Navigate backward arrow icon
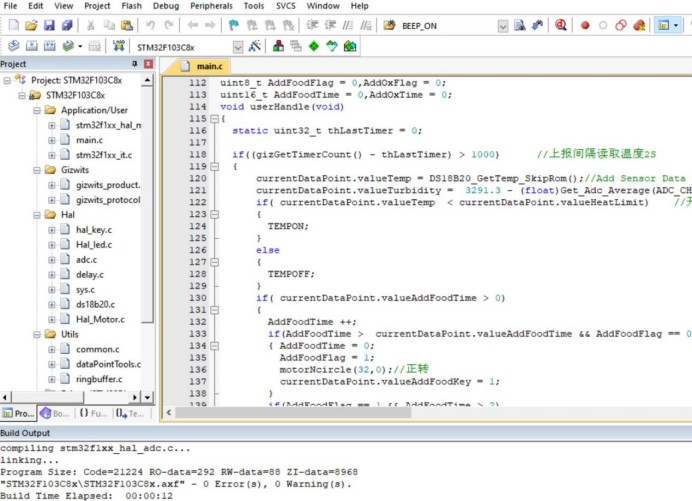 click(192, 25)
